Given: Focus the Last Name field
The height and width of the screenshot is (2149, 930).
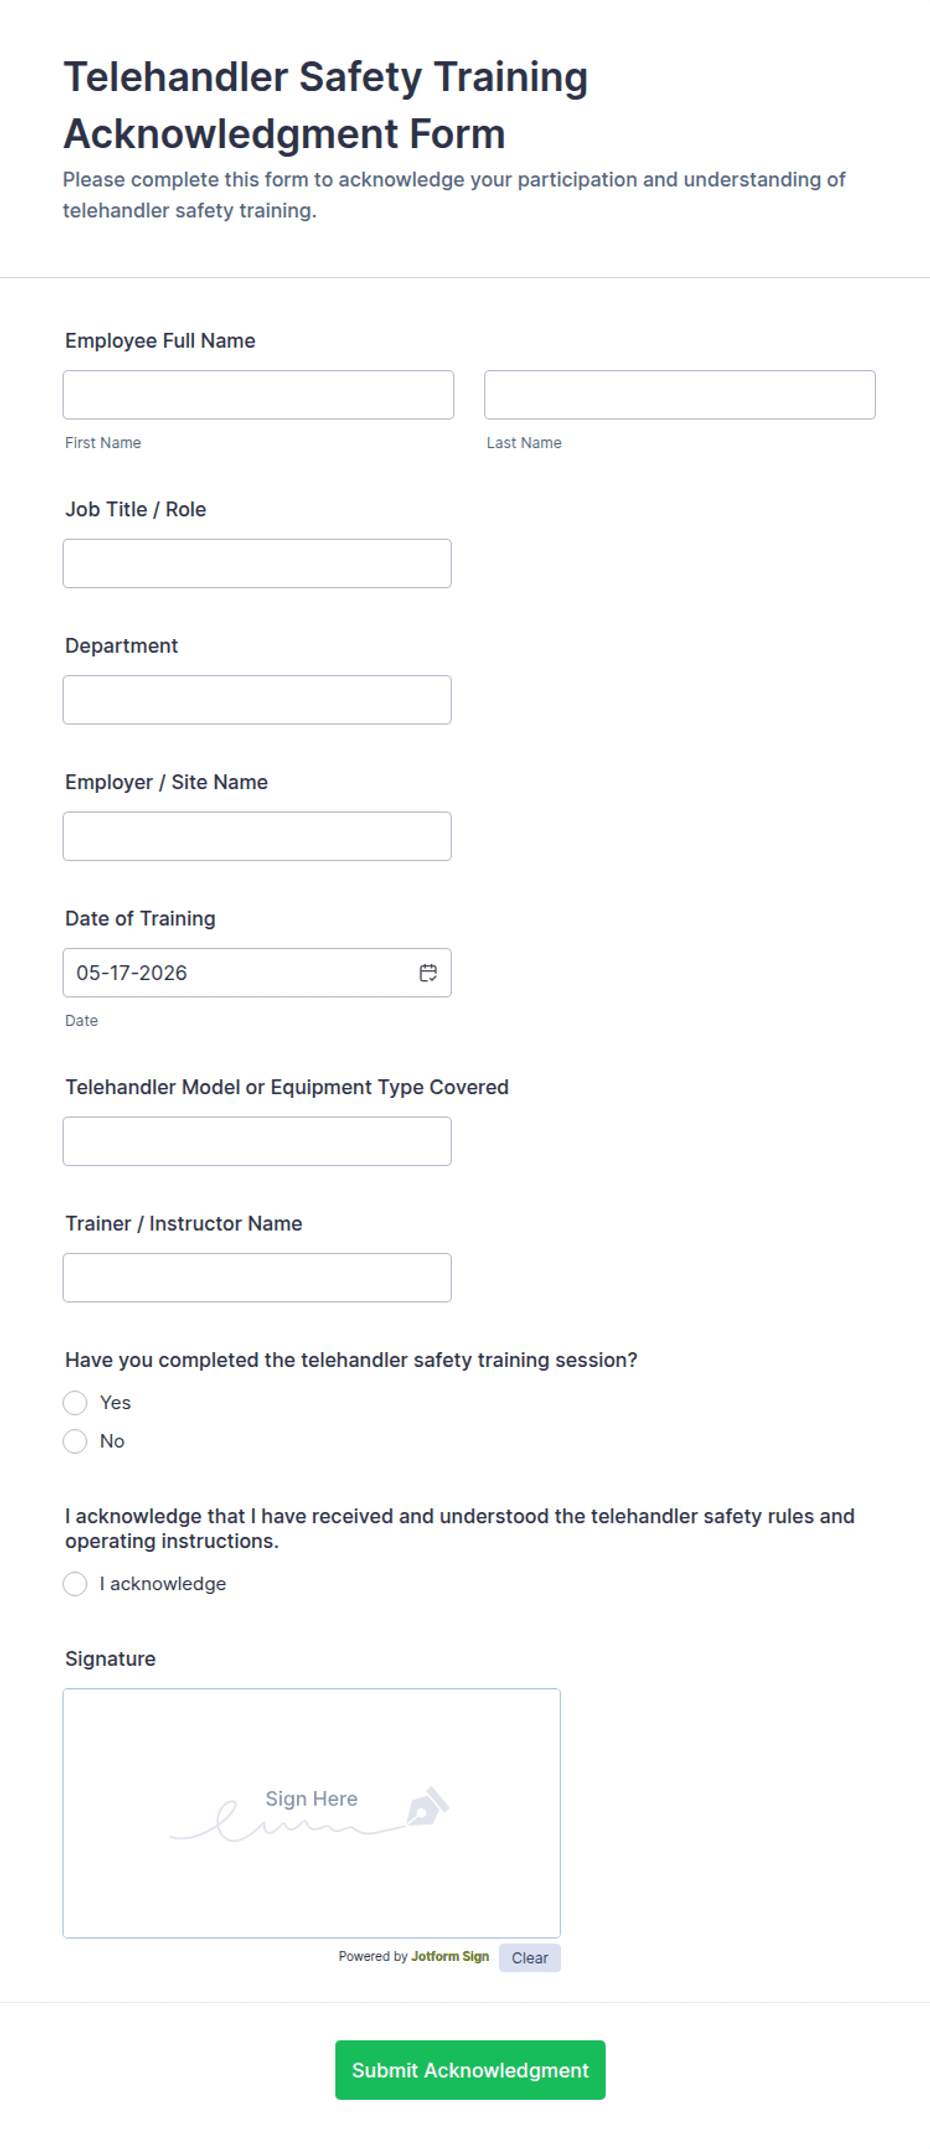Looking at the screenshot, I should pyautogui.click(x=680, y=395).
